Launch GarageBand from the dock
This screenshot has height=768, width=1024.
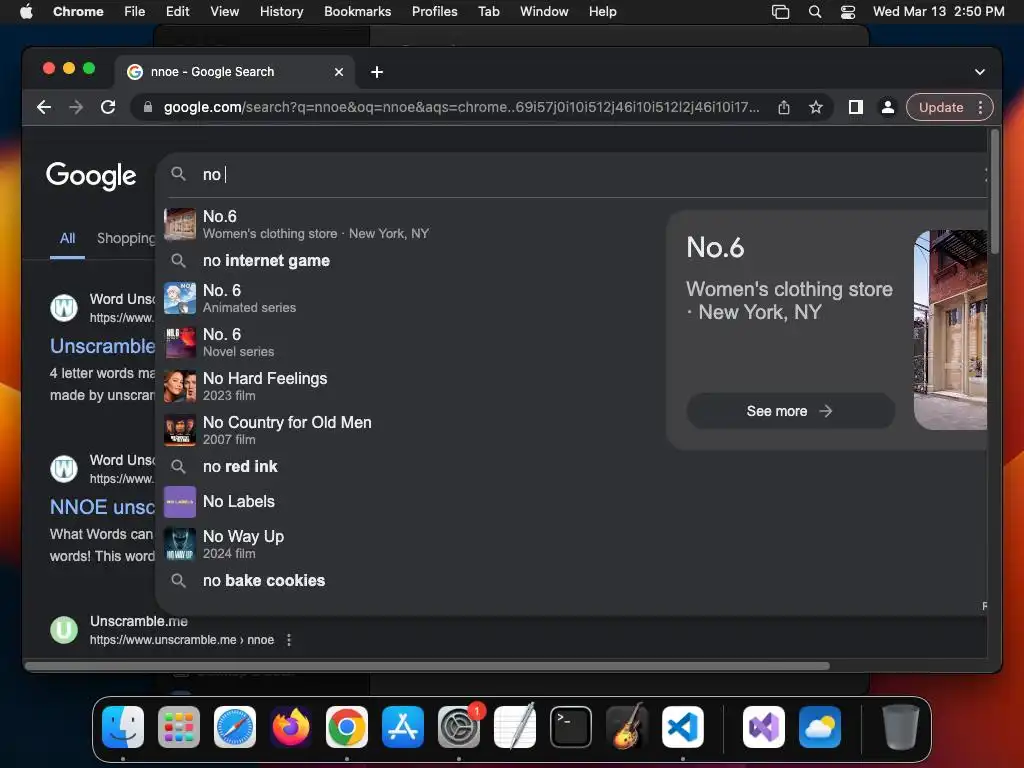point(627,727)
